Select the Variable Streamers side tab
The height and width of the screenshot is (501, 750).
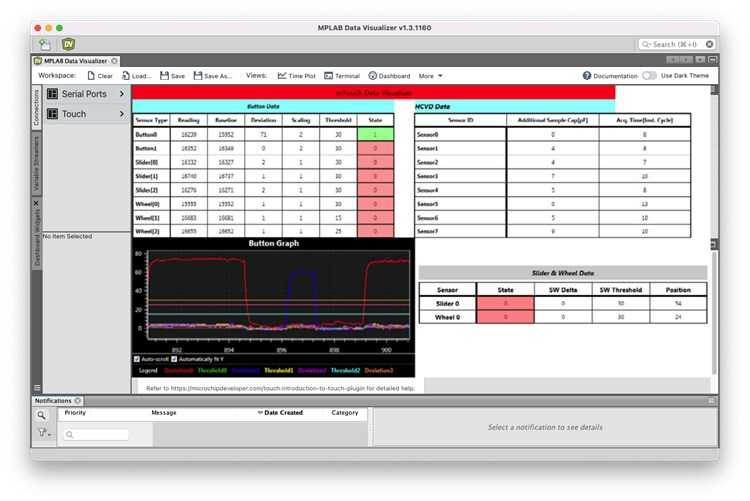(x=36, y=164)
